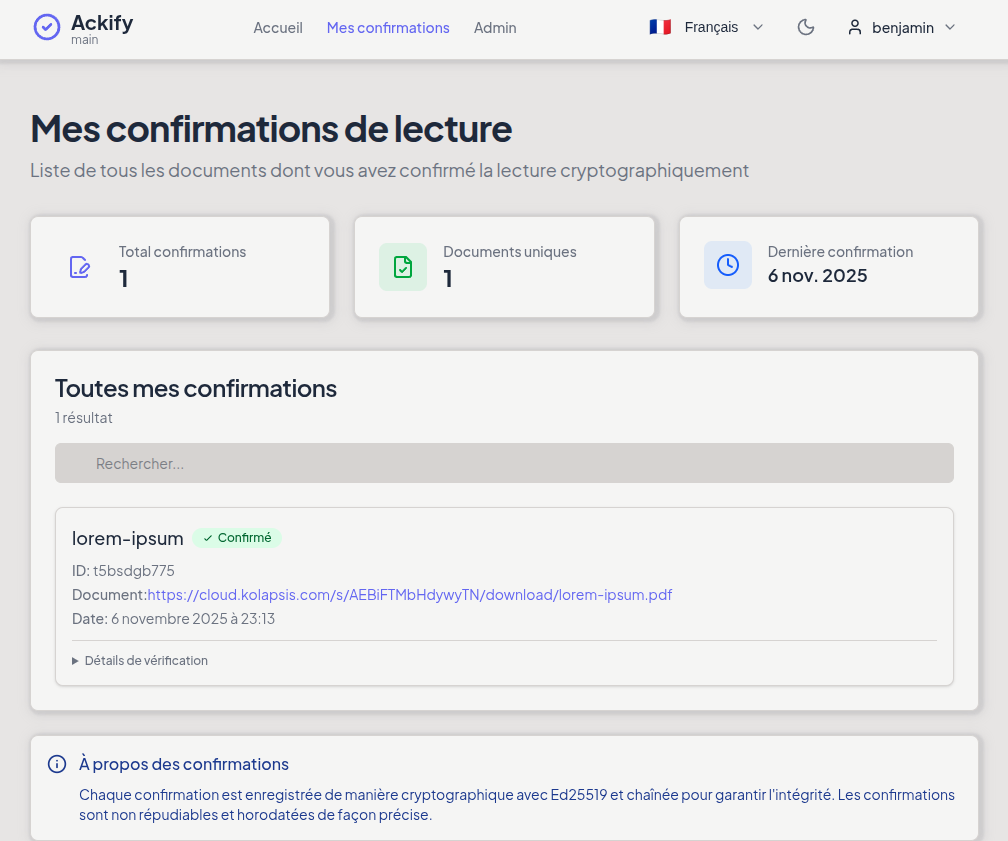Click the Ackify checkmark logo icon
The height and width of the screenshot is (841, 1008).
(47, 27)
